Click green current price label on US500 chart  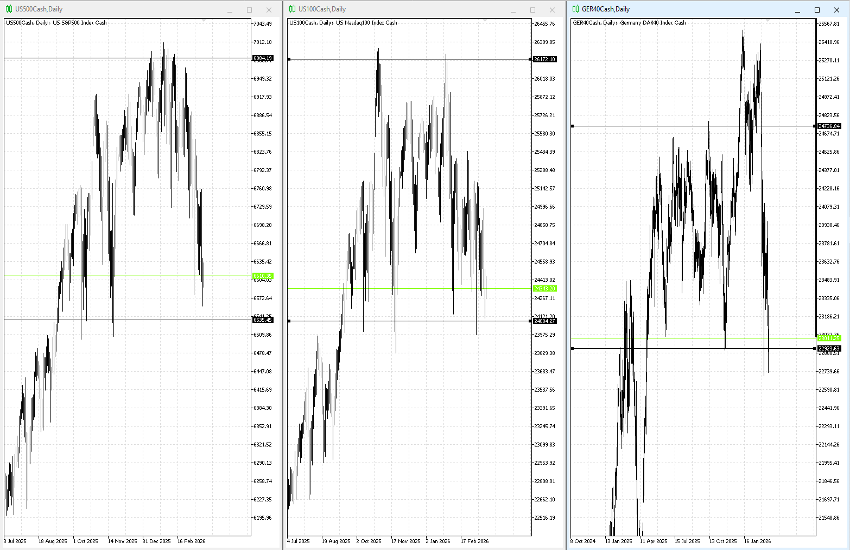[x=263, y=276]
